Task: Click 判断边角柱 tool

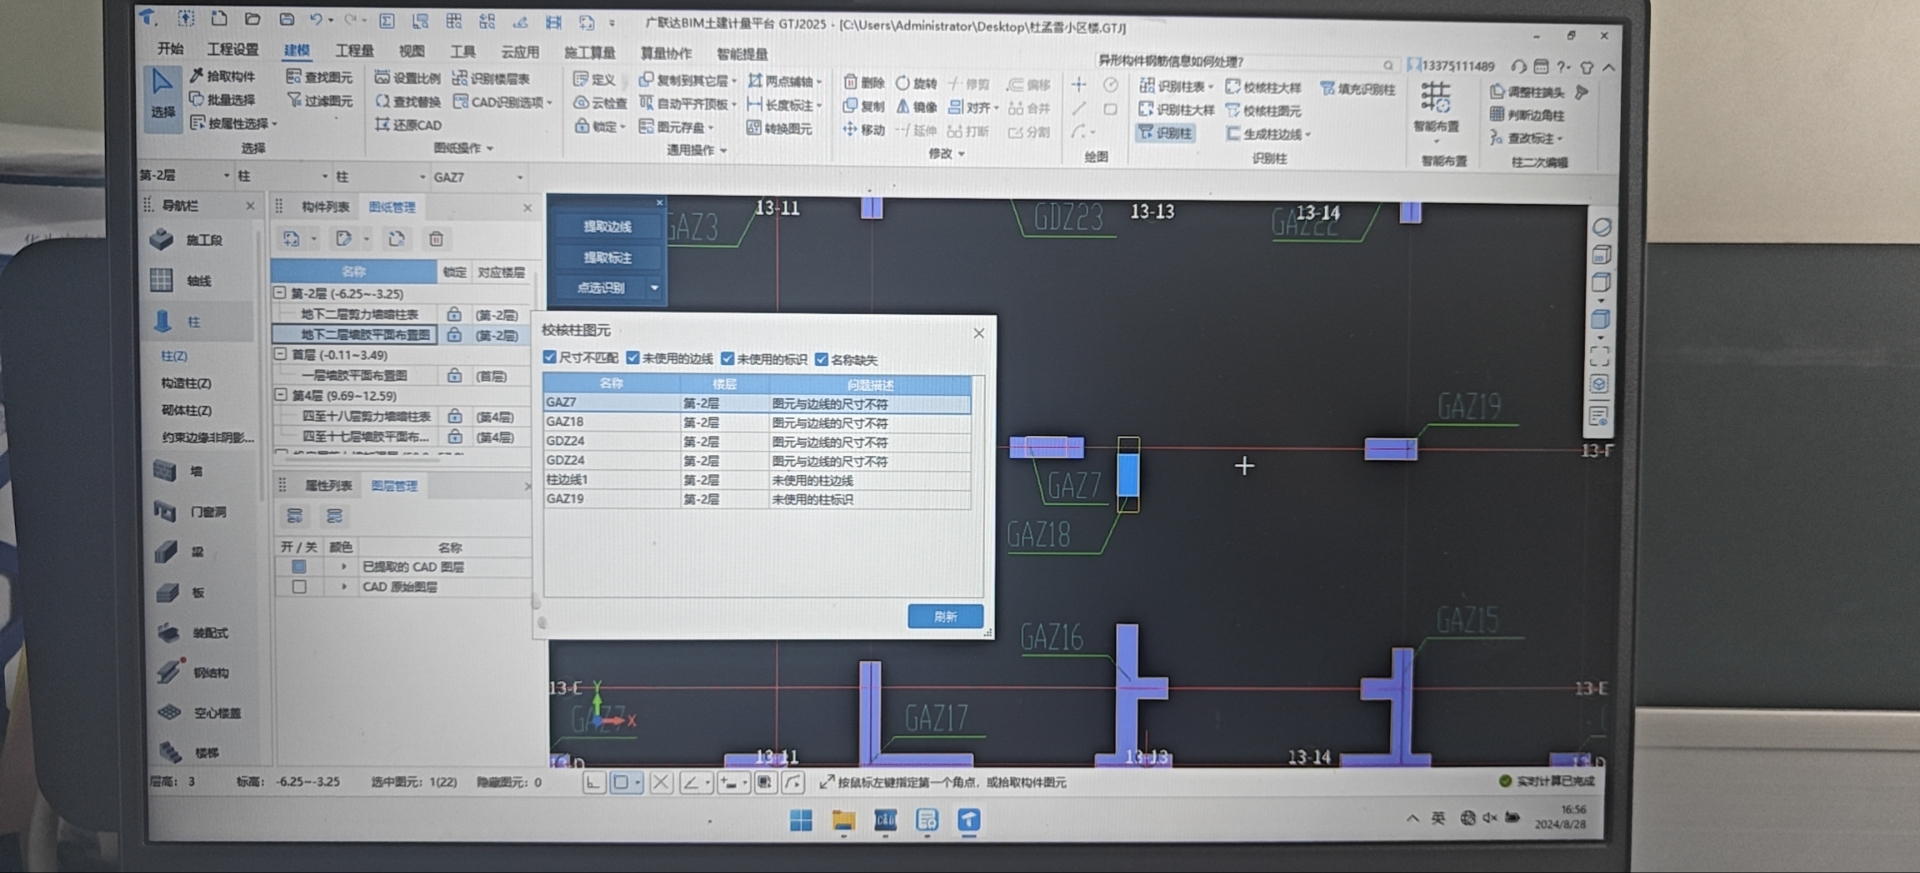Action: click(1527, 115)
